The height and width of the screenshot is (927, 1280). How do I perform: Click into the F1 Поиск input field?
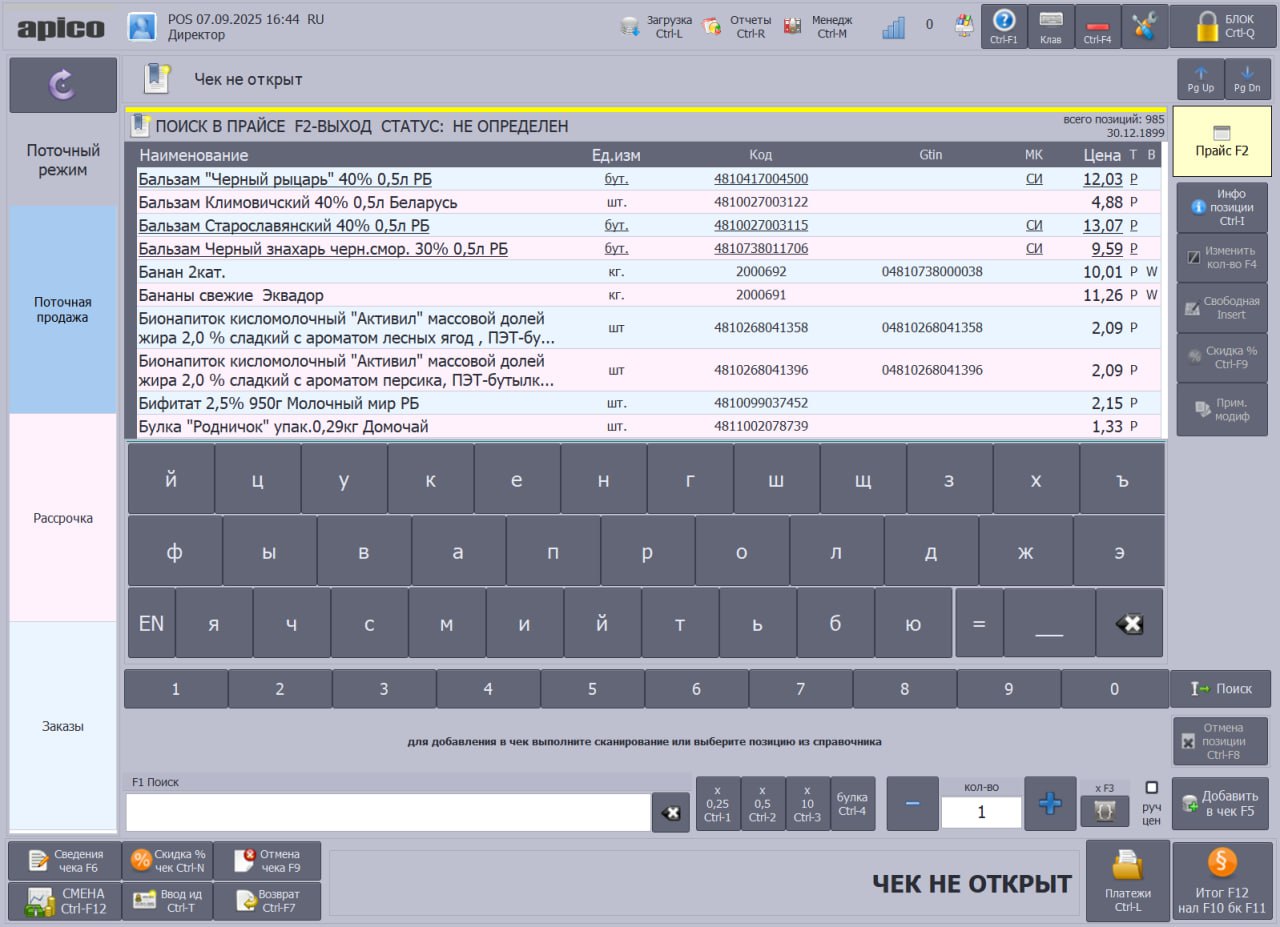[388, 813]
